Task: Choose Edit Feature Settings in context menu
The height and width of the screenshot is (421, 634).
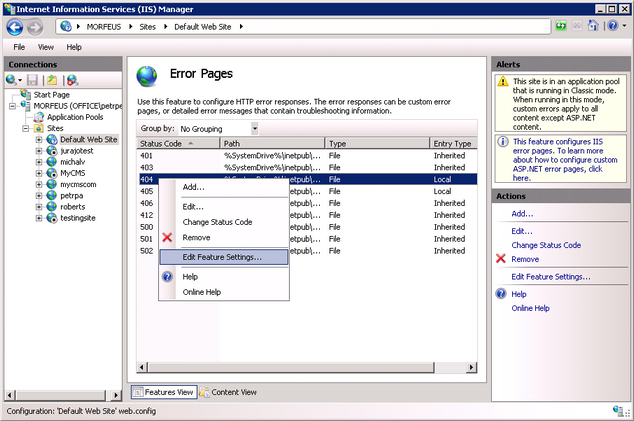Action: click(x=224, y=257)
